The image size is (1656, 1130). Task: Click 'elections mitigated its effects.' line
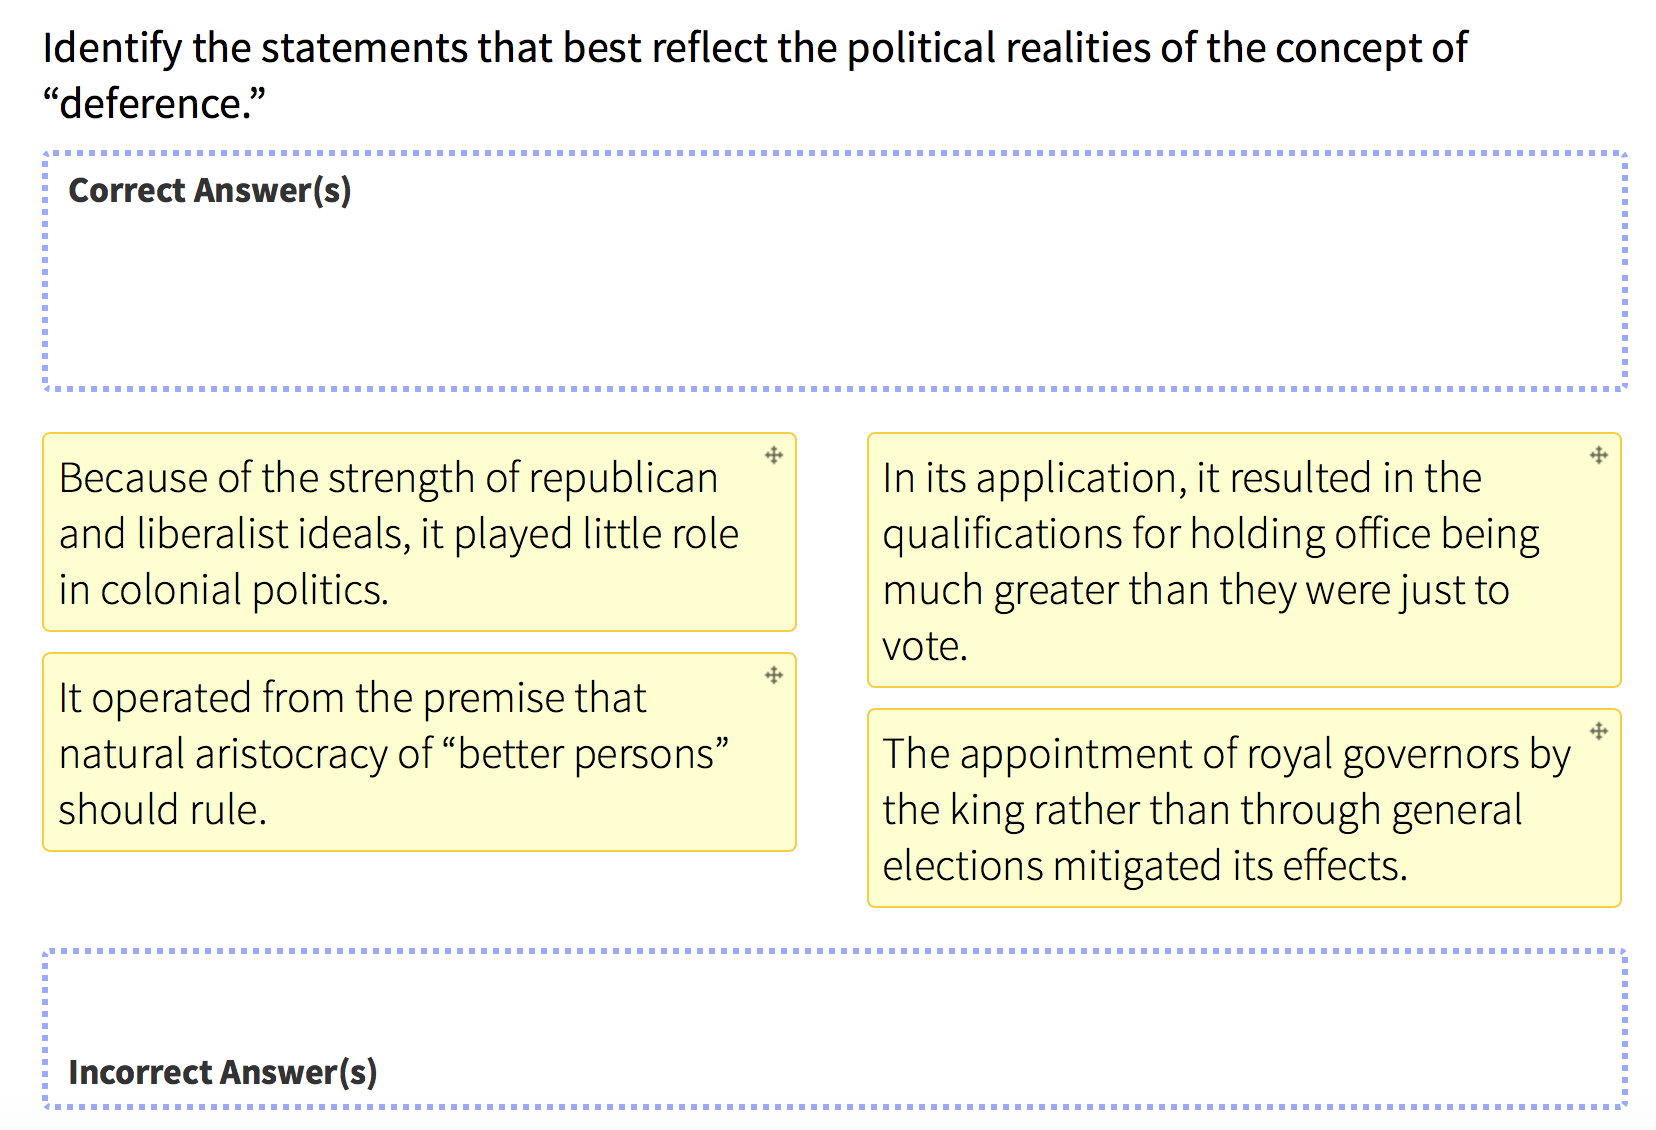pos(1145,866)
